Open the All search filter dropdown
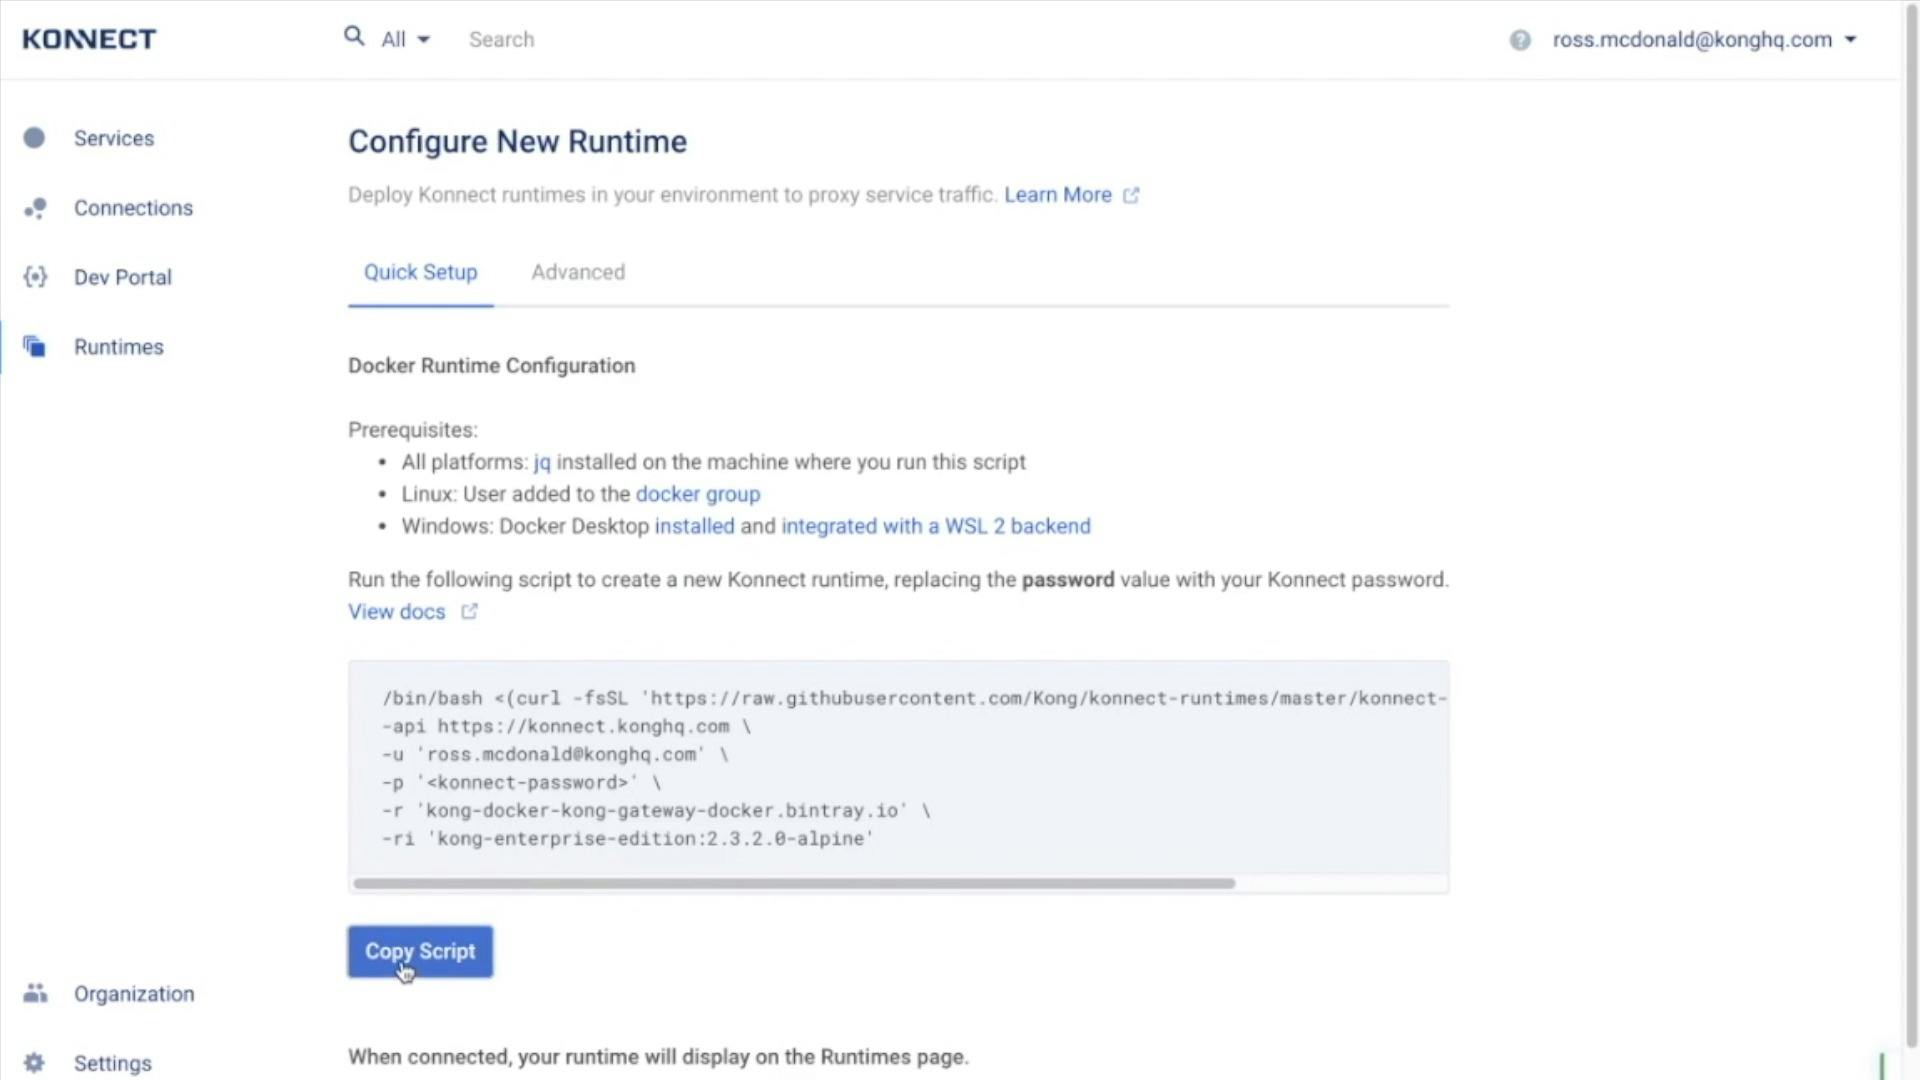The height and width of the screenshot is (1080, 1920). [405, 40]
